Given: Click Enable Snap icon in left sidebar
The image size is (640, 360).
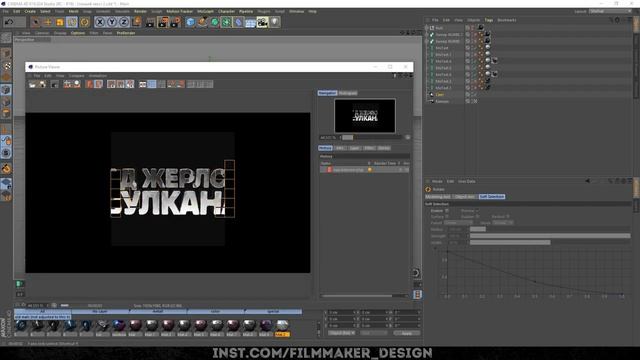Looking at the screenshot, I should point(6,168).
